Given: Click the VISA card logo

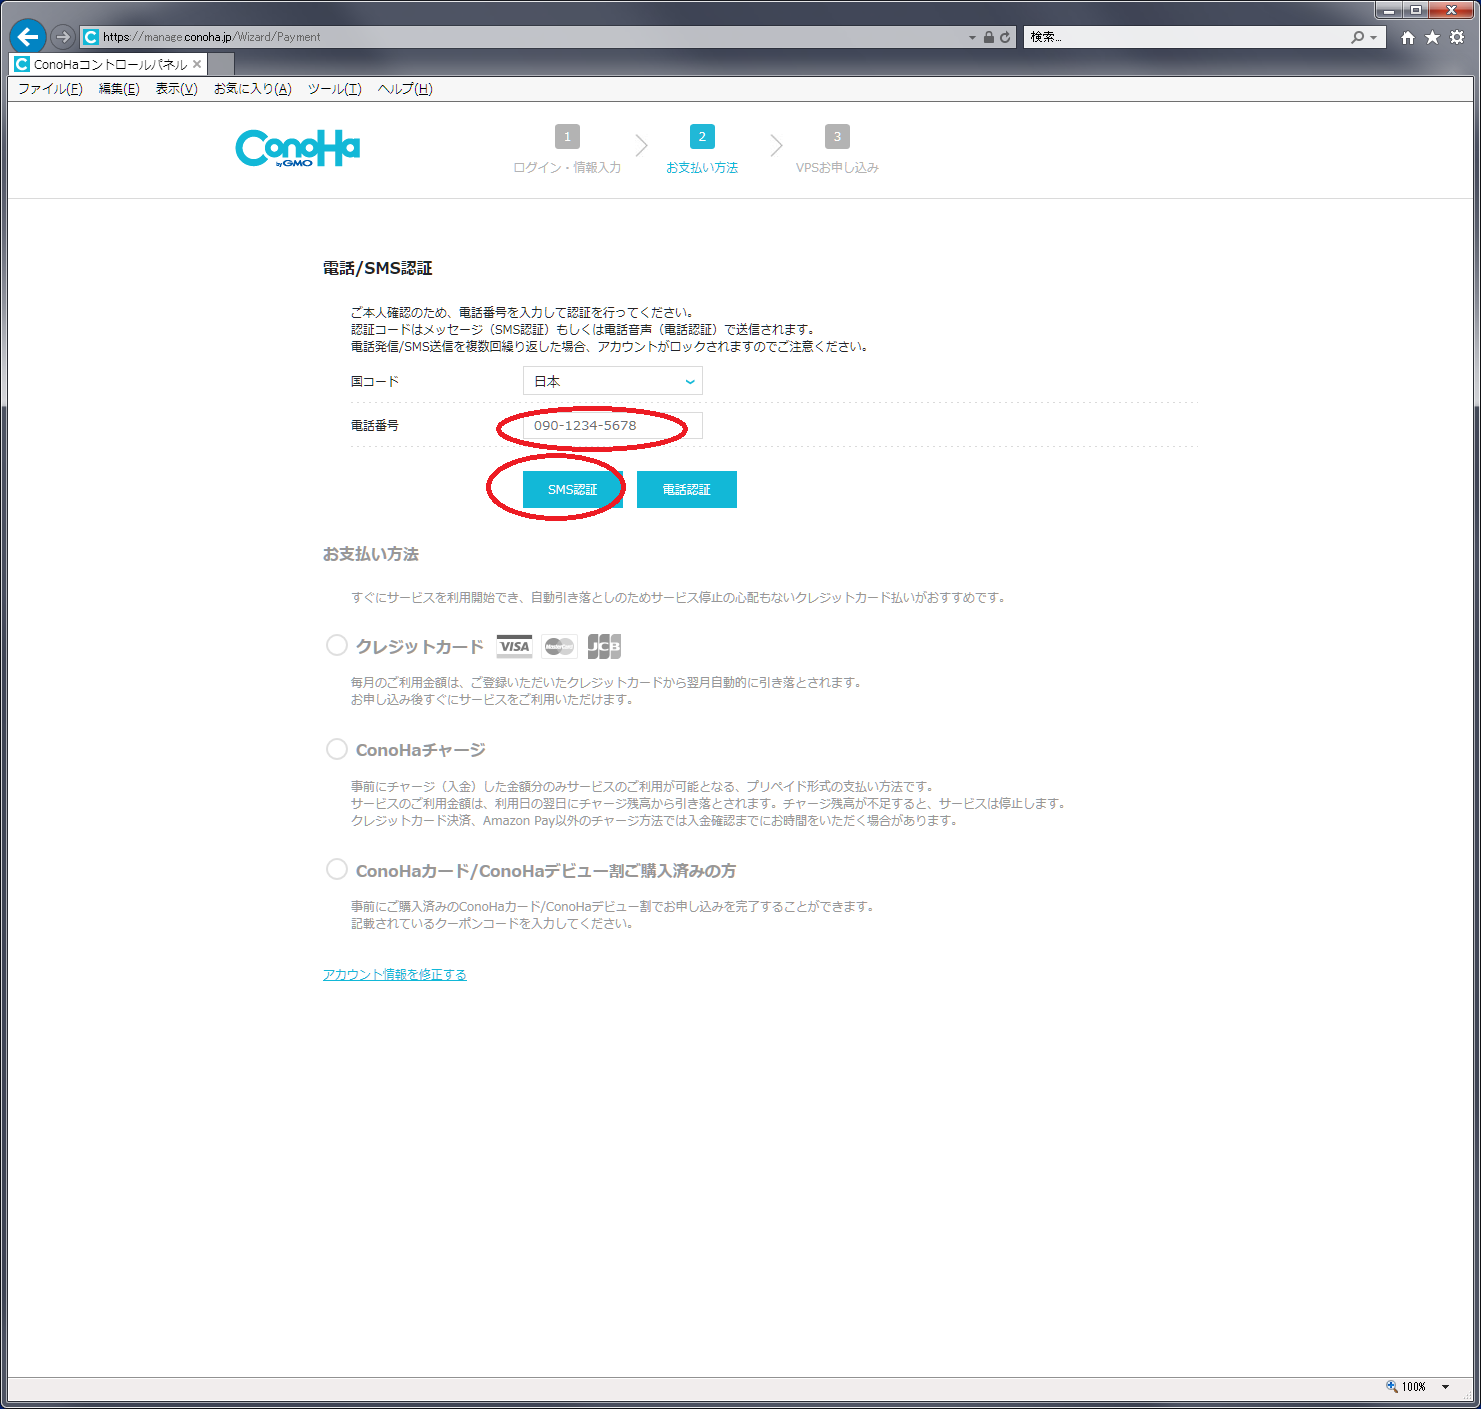Looking at the screenshot, I should coord(515,646).
